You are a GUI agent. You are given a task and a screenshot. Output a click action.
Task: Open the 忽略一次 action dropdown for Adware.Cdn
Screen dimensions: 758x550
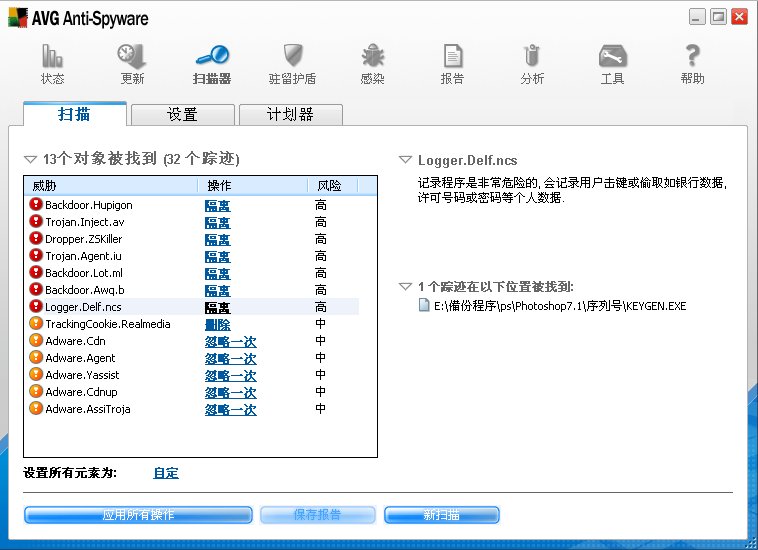(231, 342)
